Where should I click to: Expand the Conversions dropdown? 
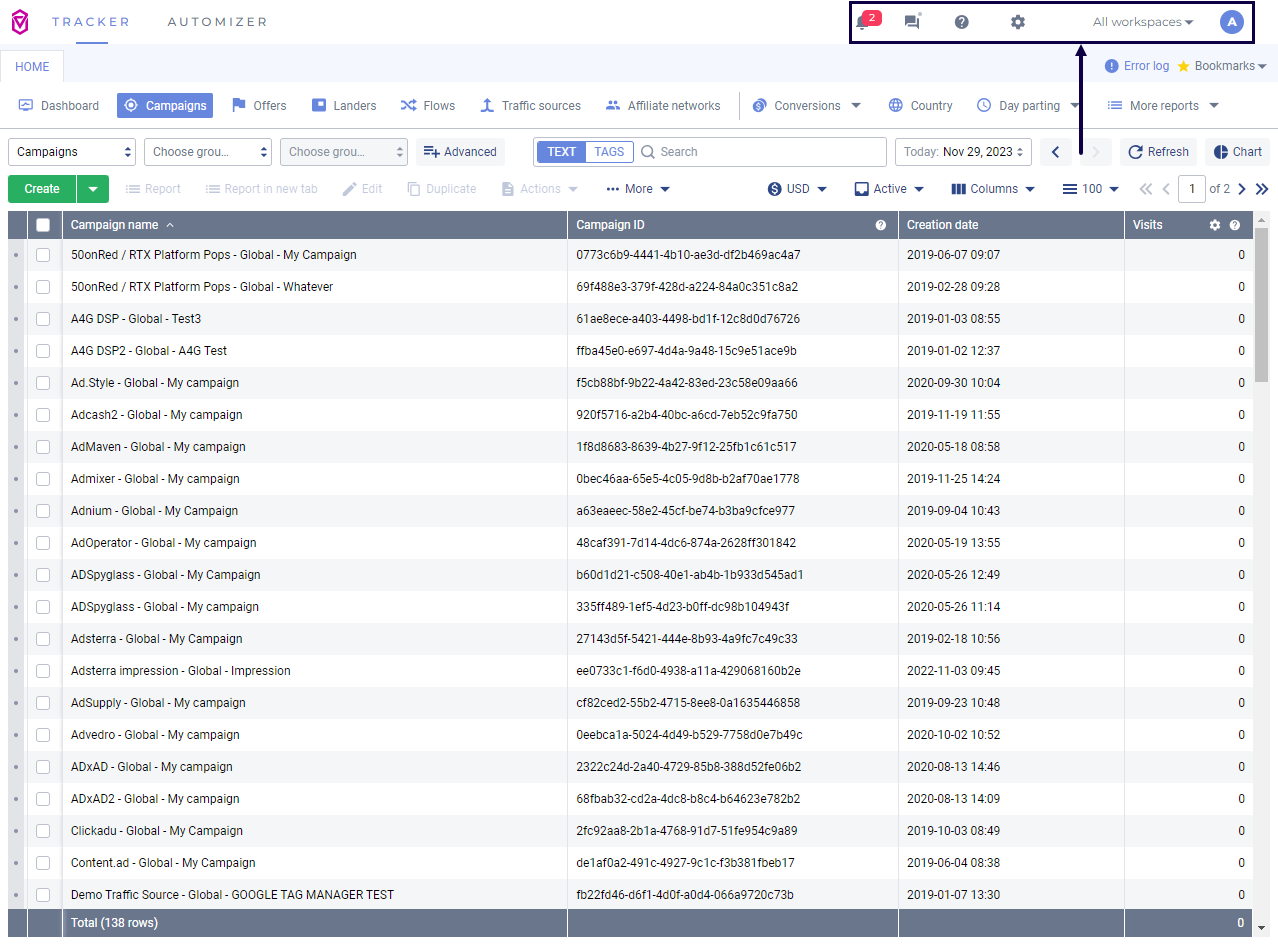coord(807,106)
